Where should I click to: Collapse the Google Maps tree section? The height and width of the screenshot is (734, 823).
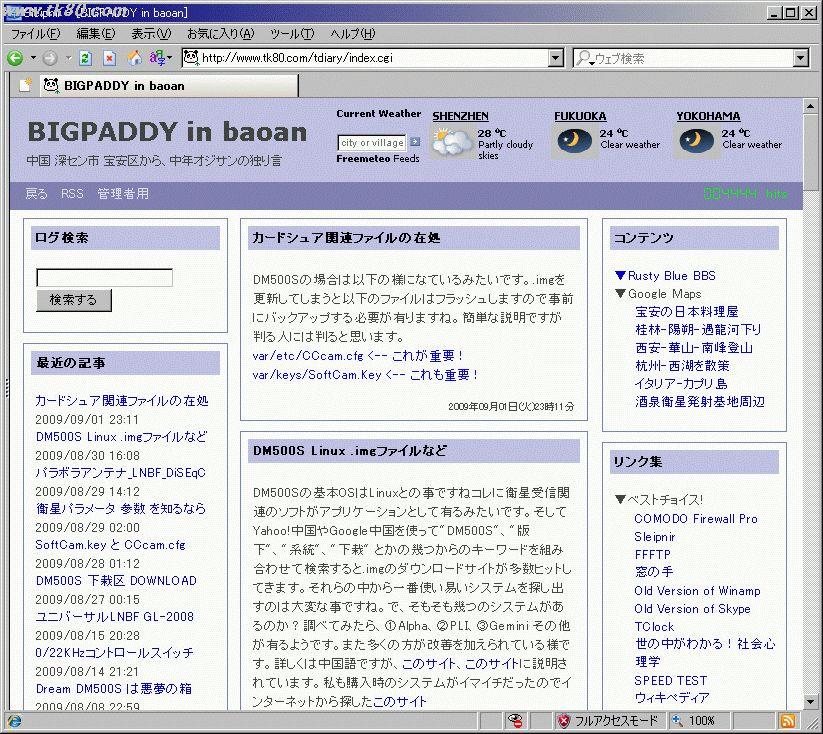(x=620, y=294)
